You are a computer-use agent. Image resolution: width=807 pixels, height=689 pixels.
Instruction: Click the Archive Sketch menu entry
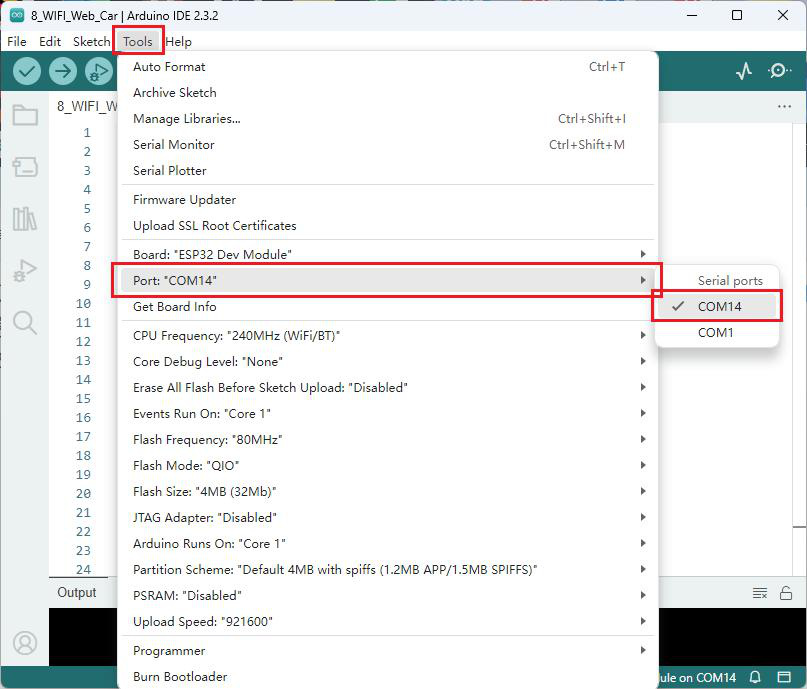click(x=388, y=93)
